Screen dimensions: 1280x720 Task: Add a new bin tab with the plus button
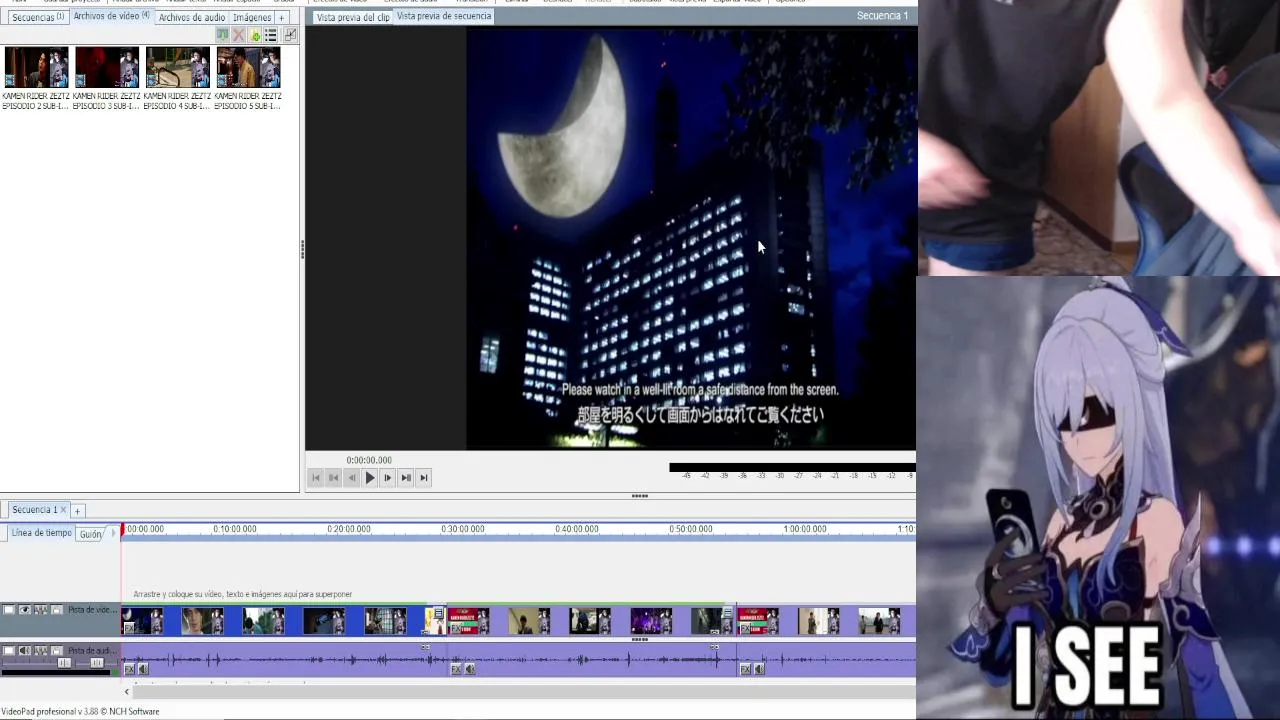coord(282,17)
